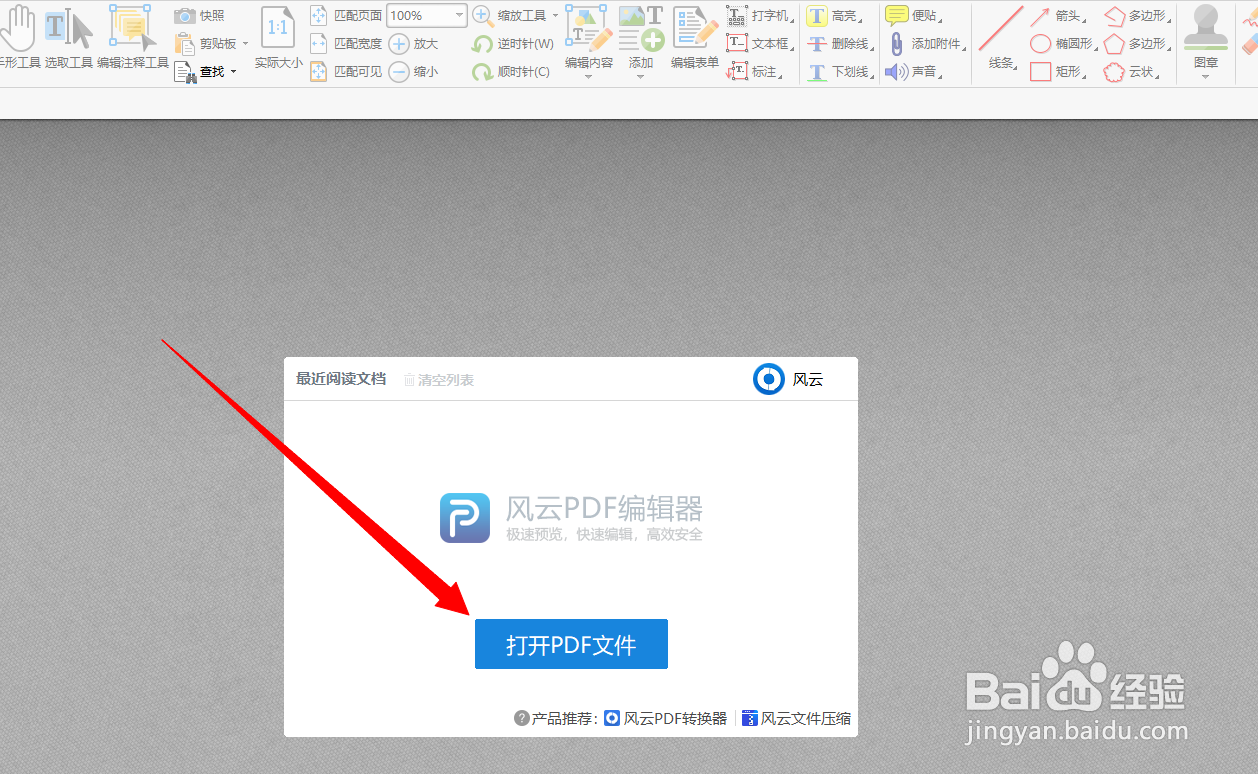
Task: Rotate clockwise with 顺时针(C)
Action: pos(511,71)
